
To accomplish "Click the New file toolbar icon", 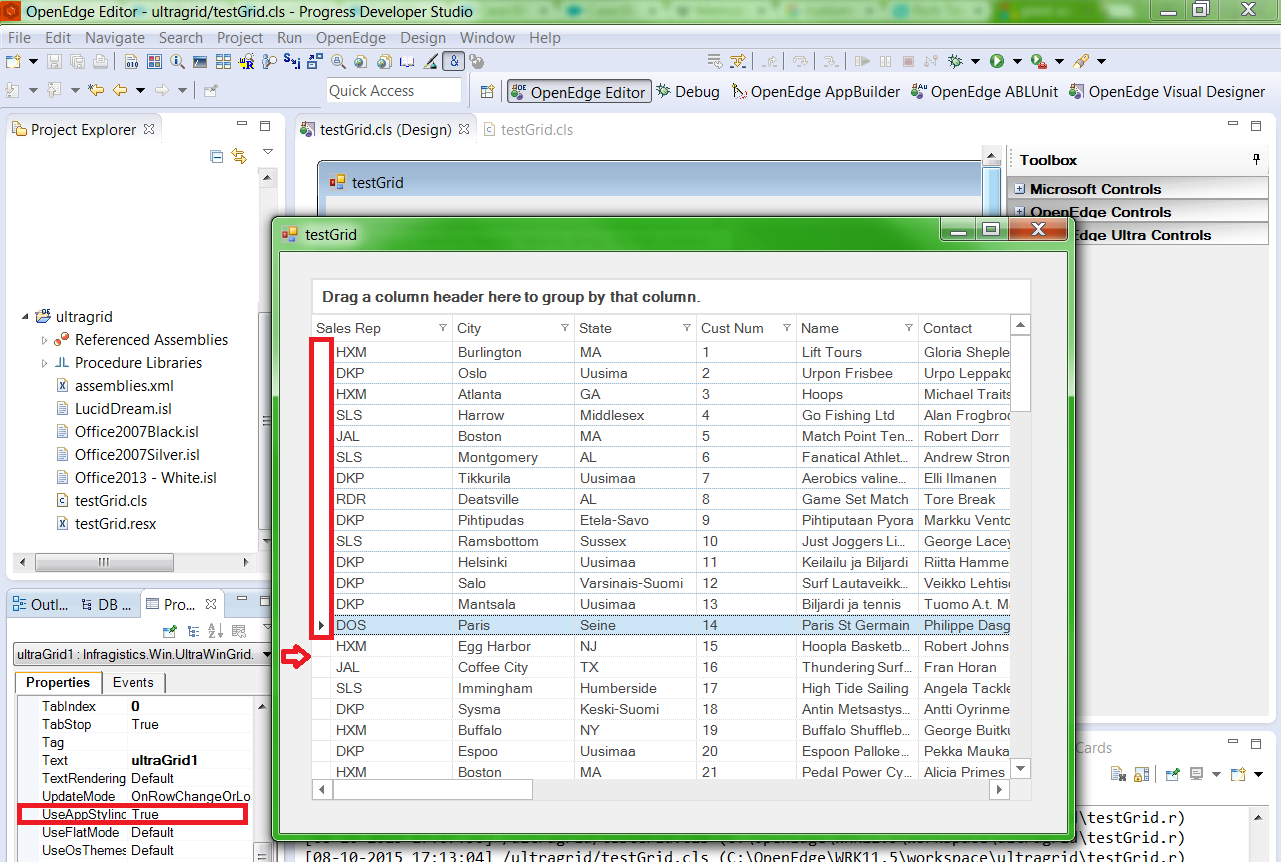I will point(12,61).
